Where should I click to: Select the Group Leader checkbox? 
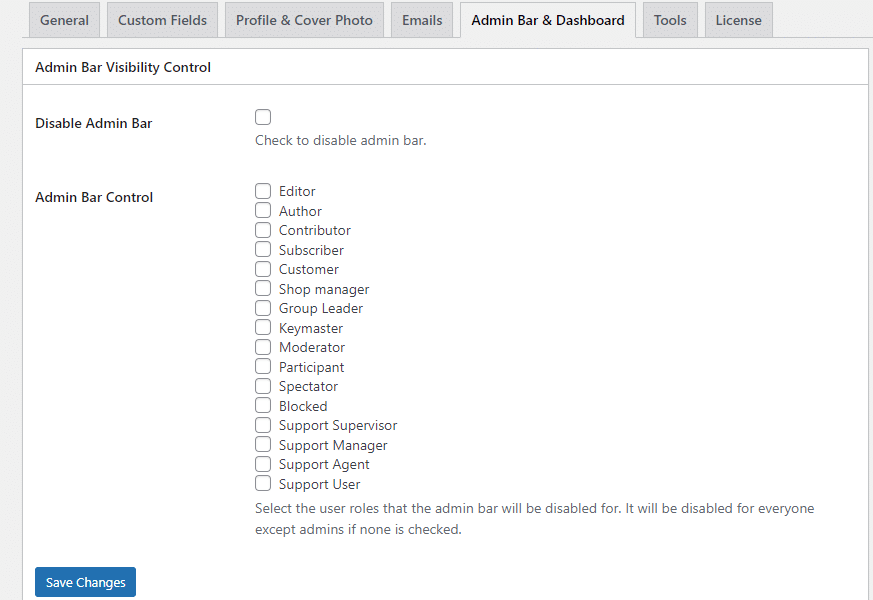tap(262, 307)
